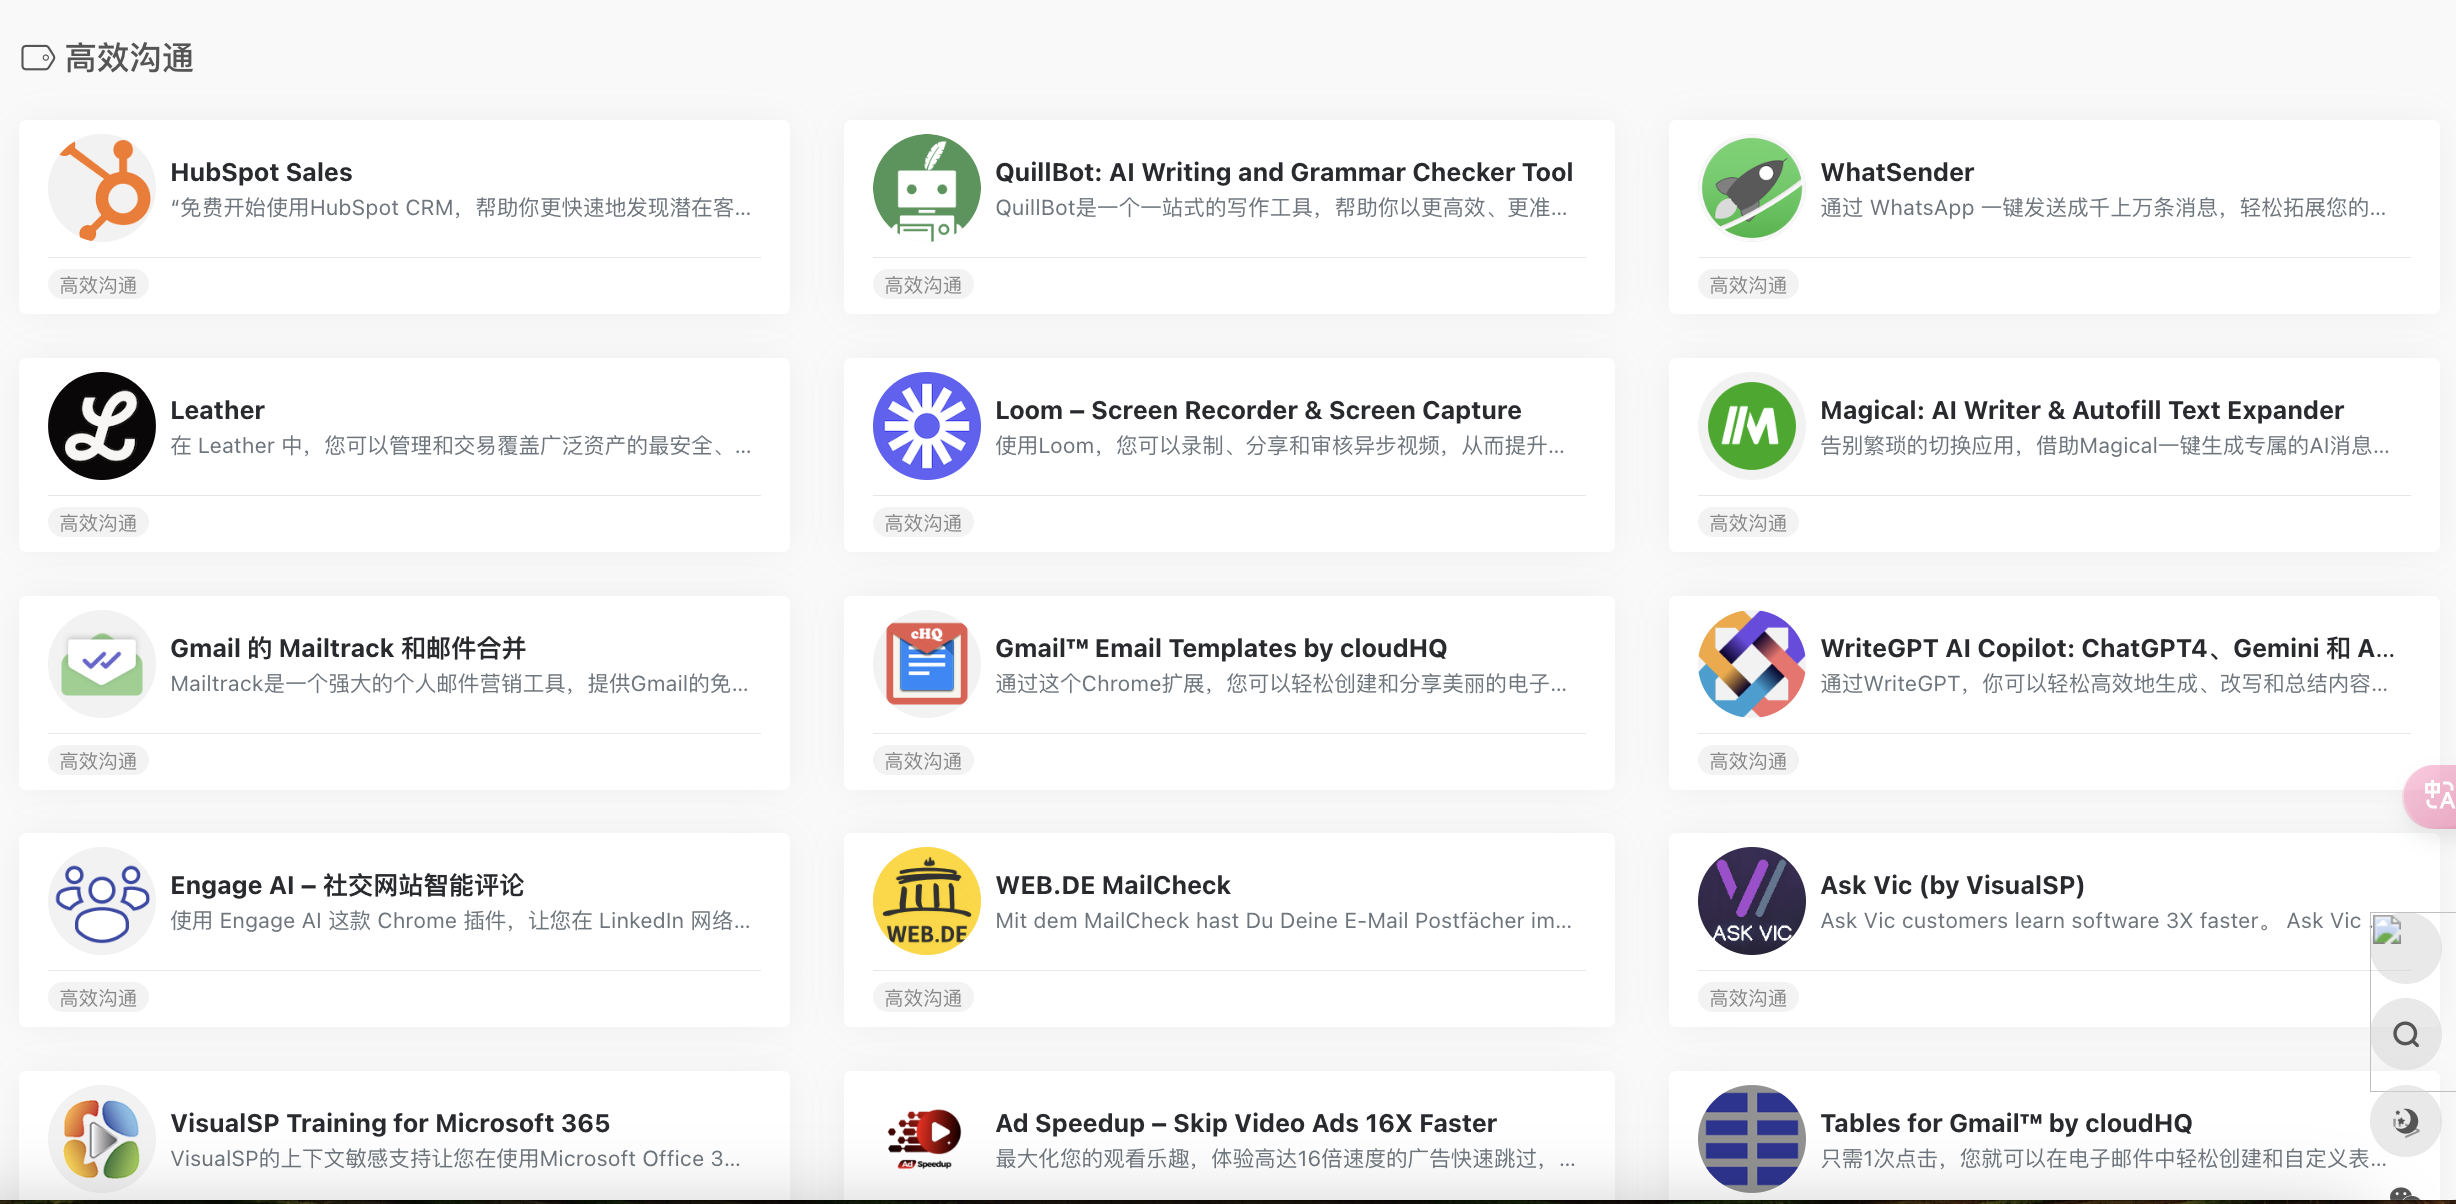Click 高效沟通 tag under Loom card
Viewport: 2456px width, 1204px height.
tap(923, 523)
